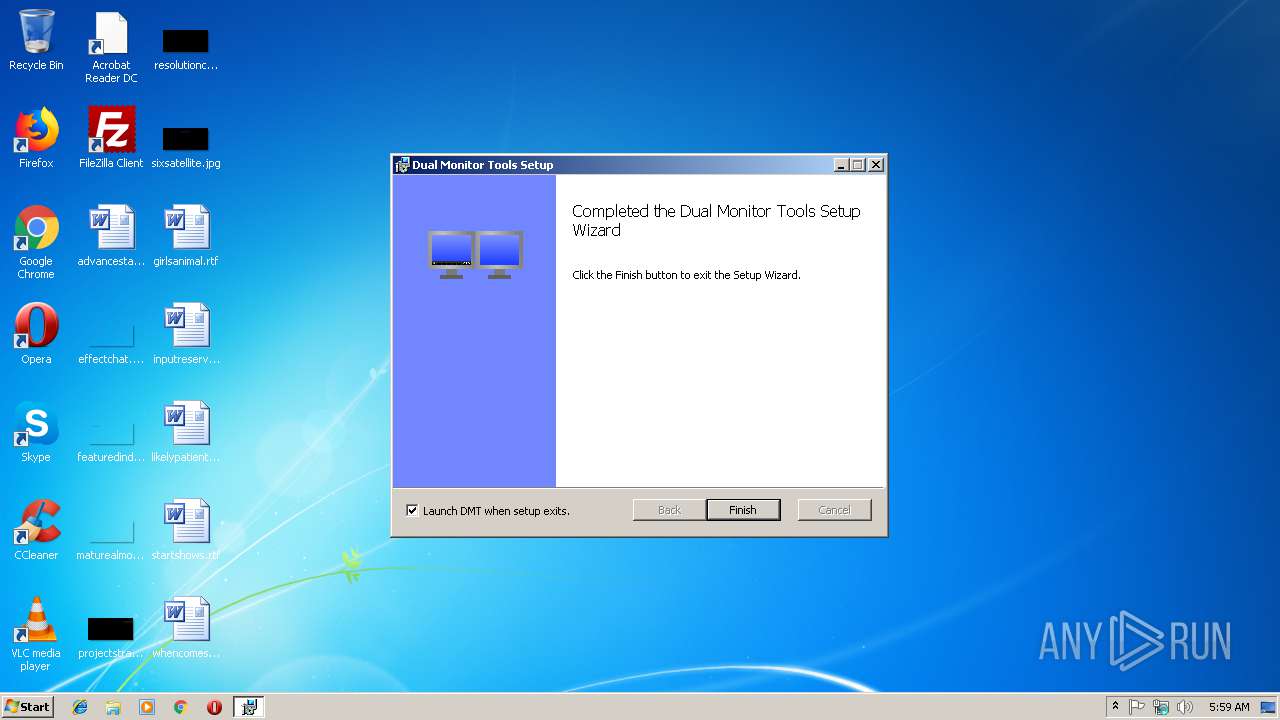Uncheck Launch DMT when setup exits
This screenshot has height=720, width=1280.
tap(412, 510)
